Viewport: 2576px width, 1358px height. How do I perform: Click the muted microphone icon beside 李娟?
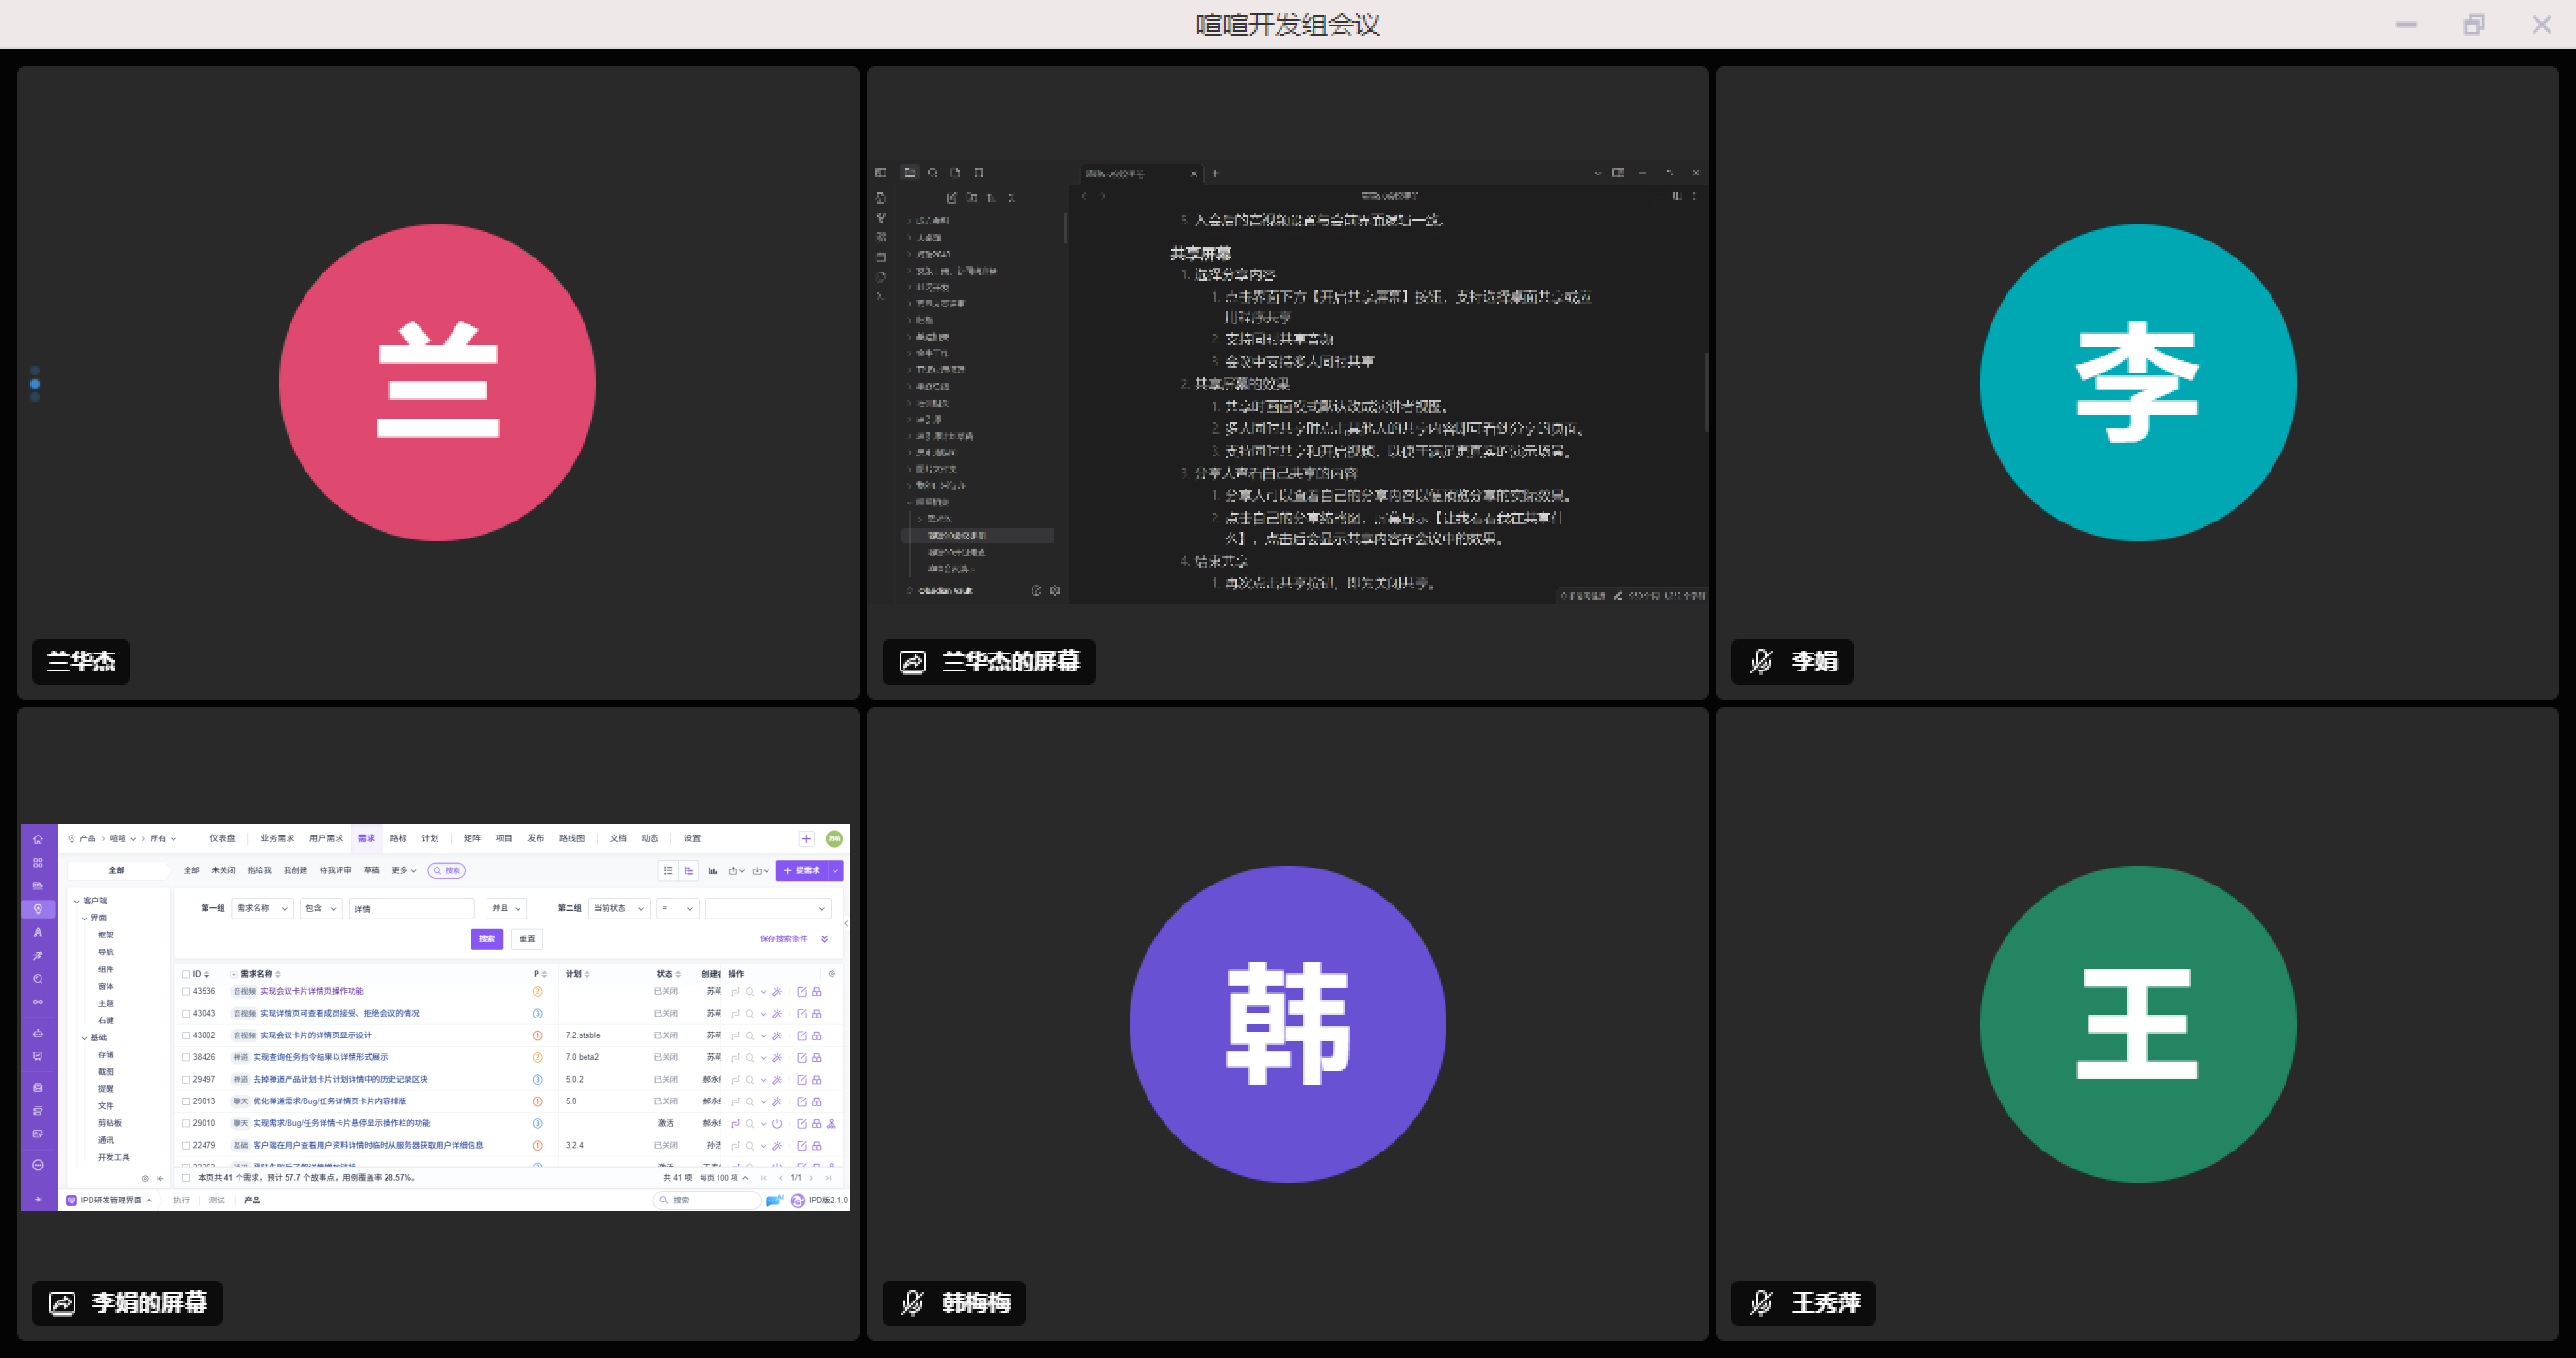pos(1761,661)
